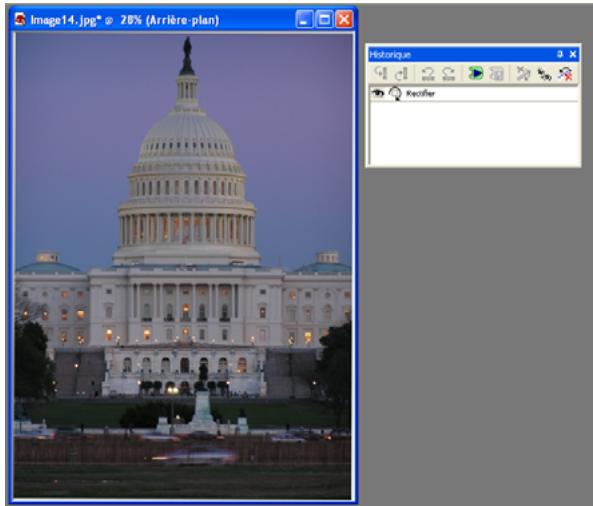
Task: Maximize the Image14.jpg window
Action: [324, 19]
